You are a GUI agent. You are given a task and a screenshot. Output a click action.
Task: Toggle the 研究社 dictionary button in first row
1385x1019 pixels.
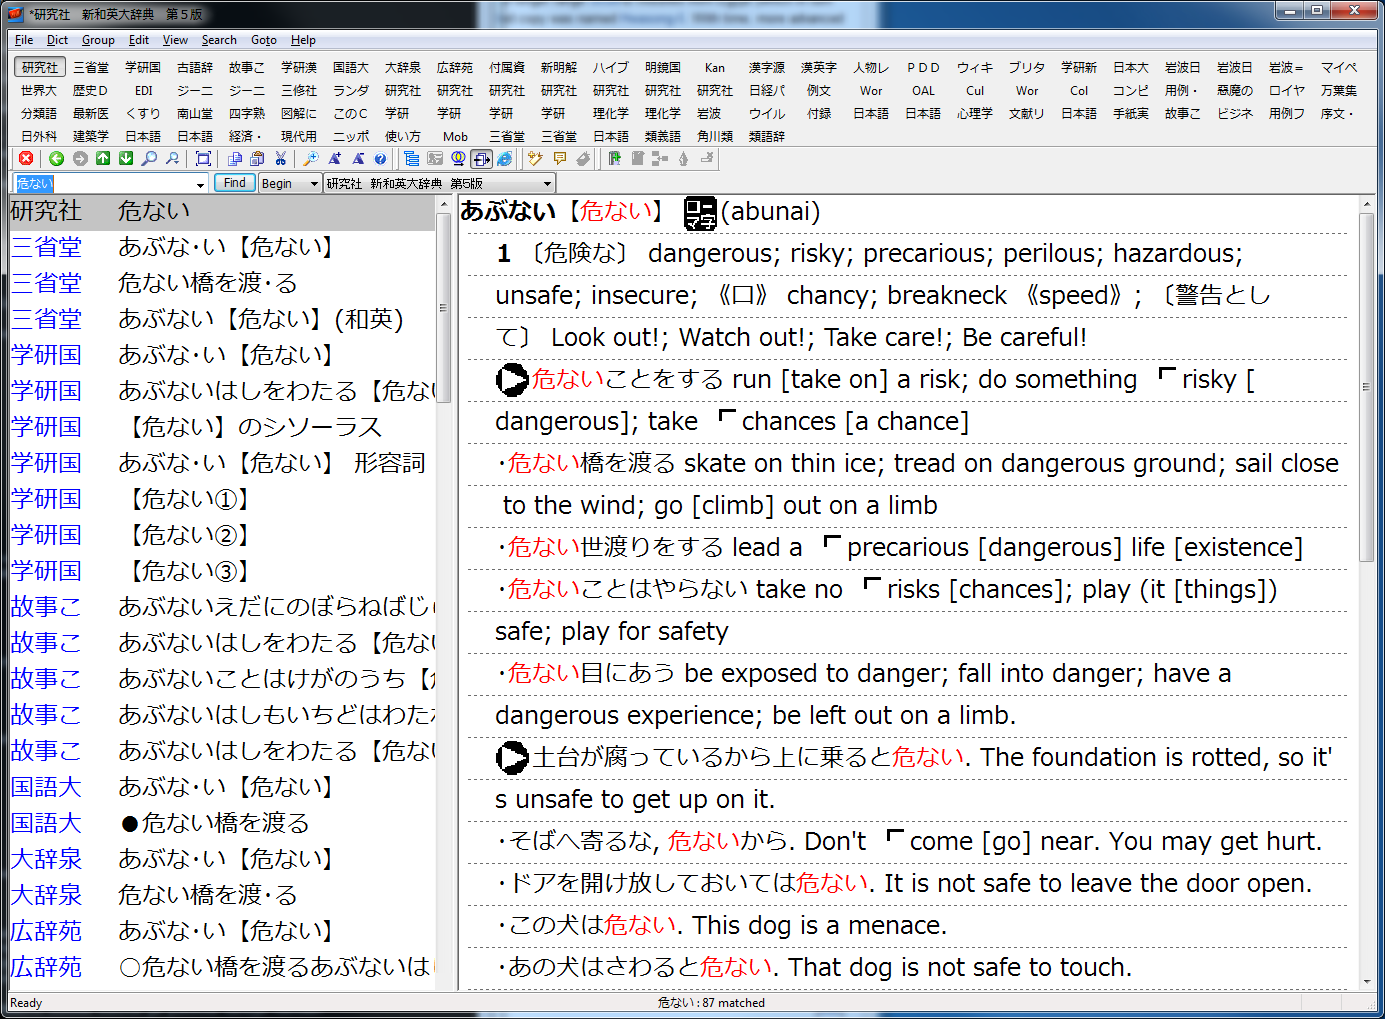(40, 67)
